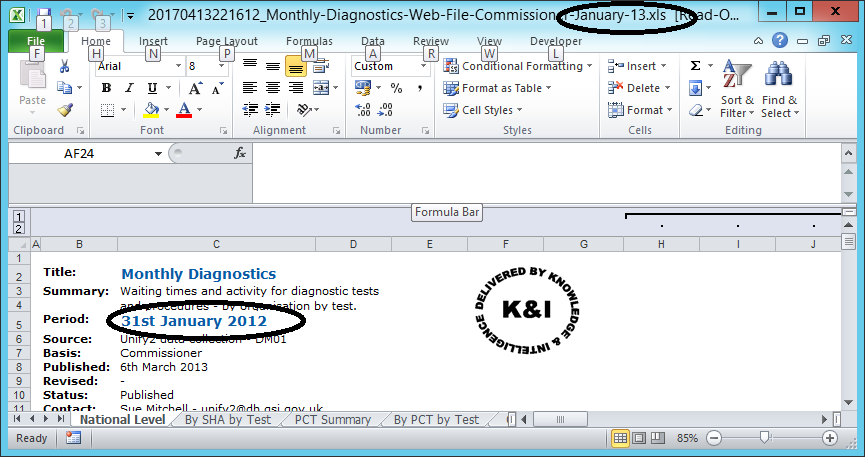Open the font size dropdown showing 8
This screenshot has width=865, height=457.
[221, 66]
